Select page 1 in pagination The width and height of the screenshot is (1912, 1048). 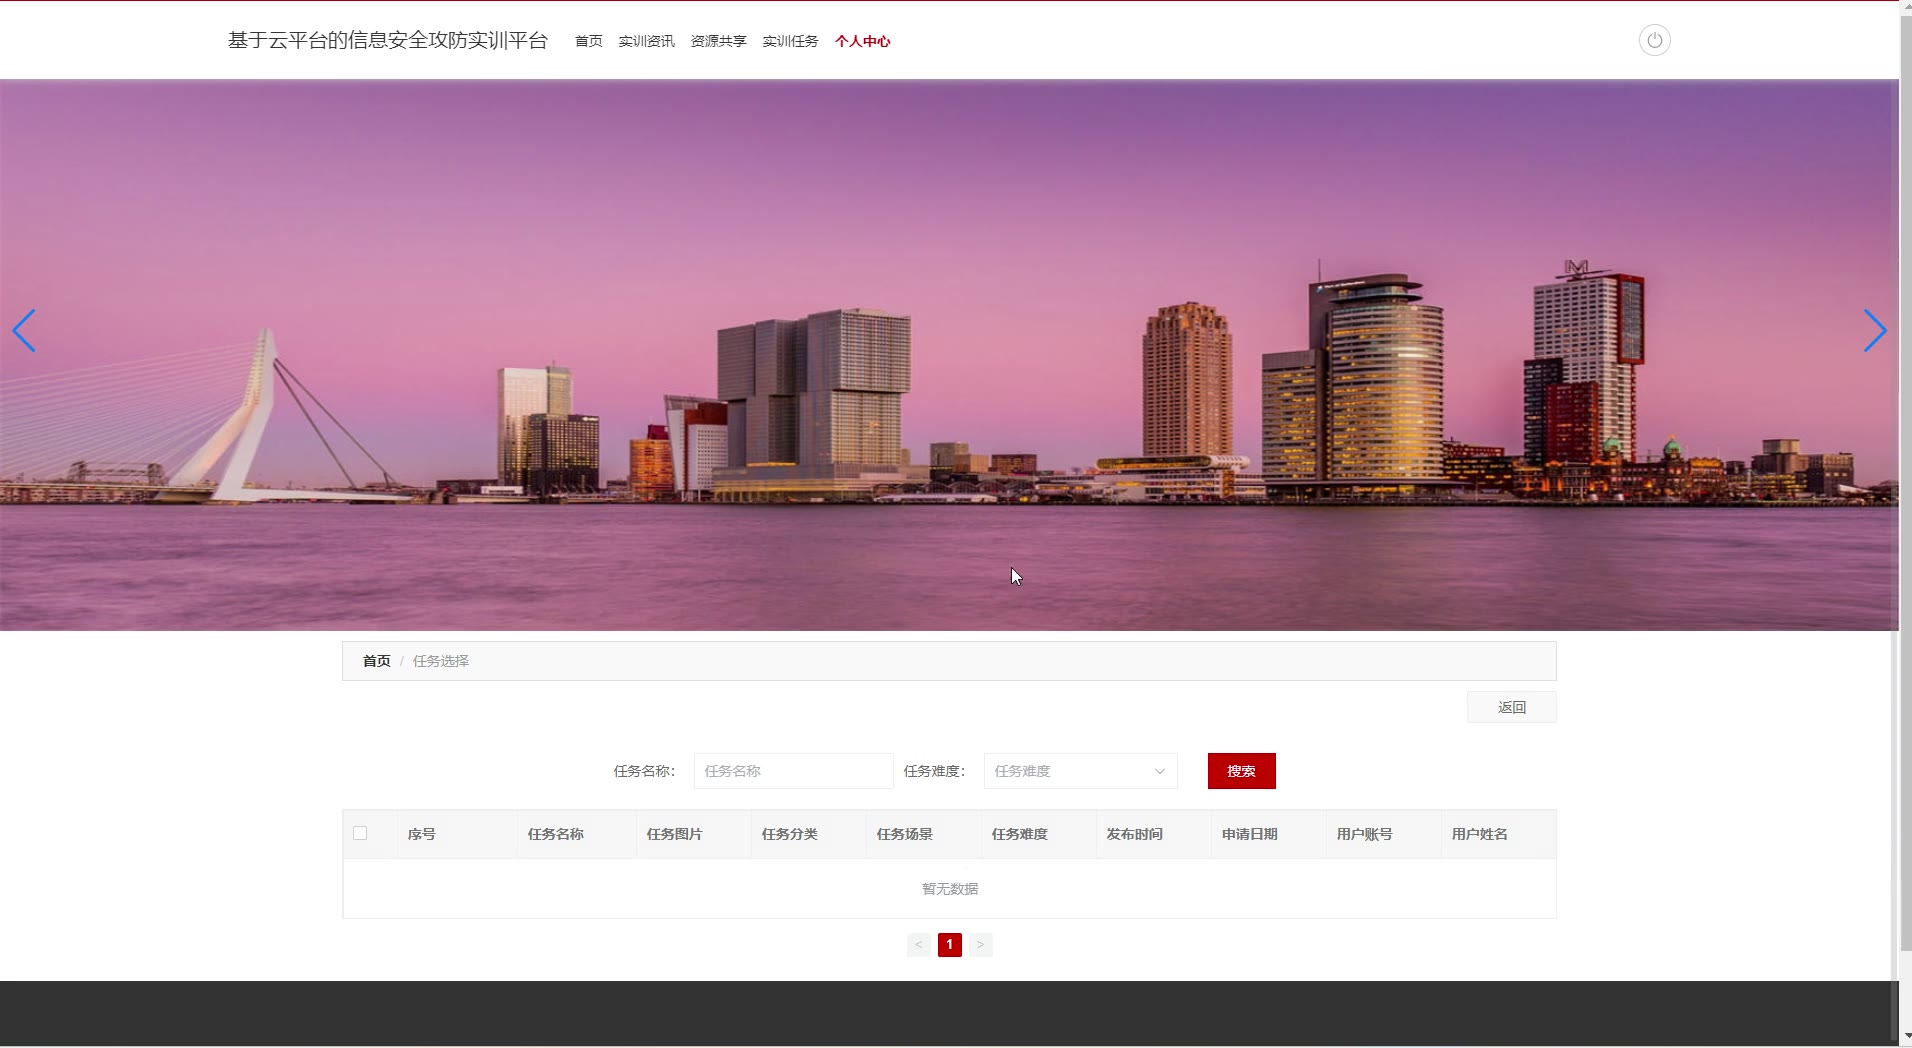pos(949,944)
